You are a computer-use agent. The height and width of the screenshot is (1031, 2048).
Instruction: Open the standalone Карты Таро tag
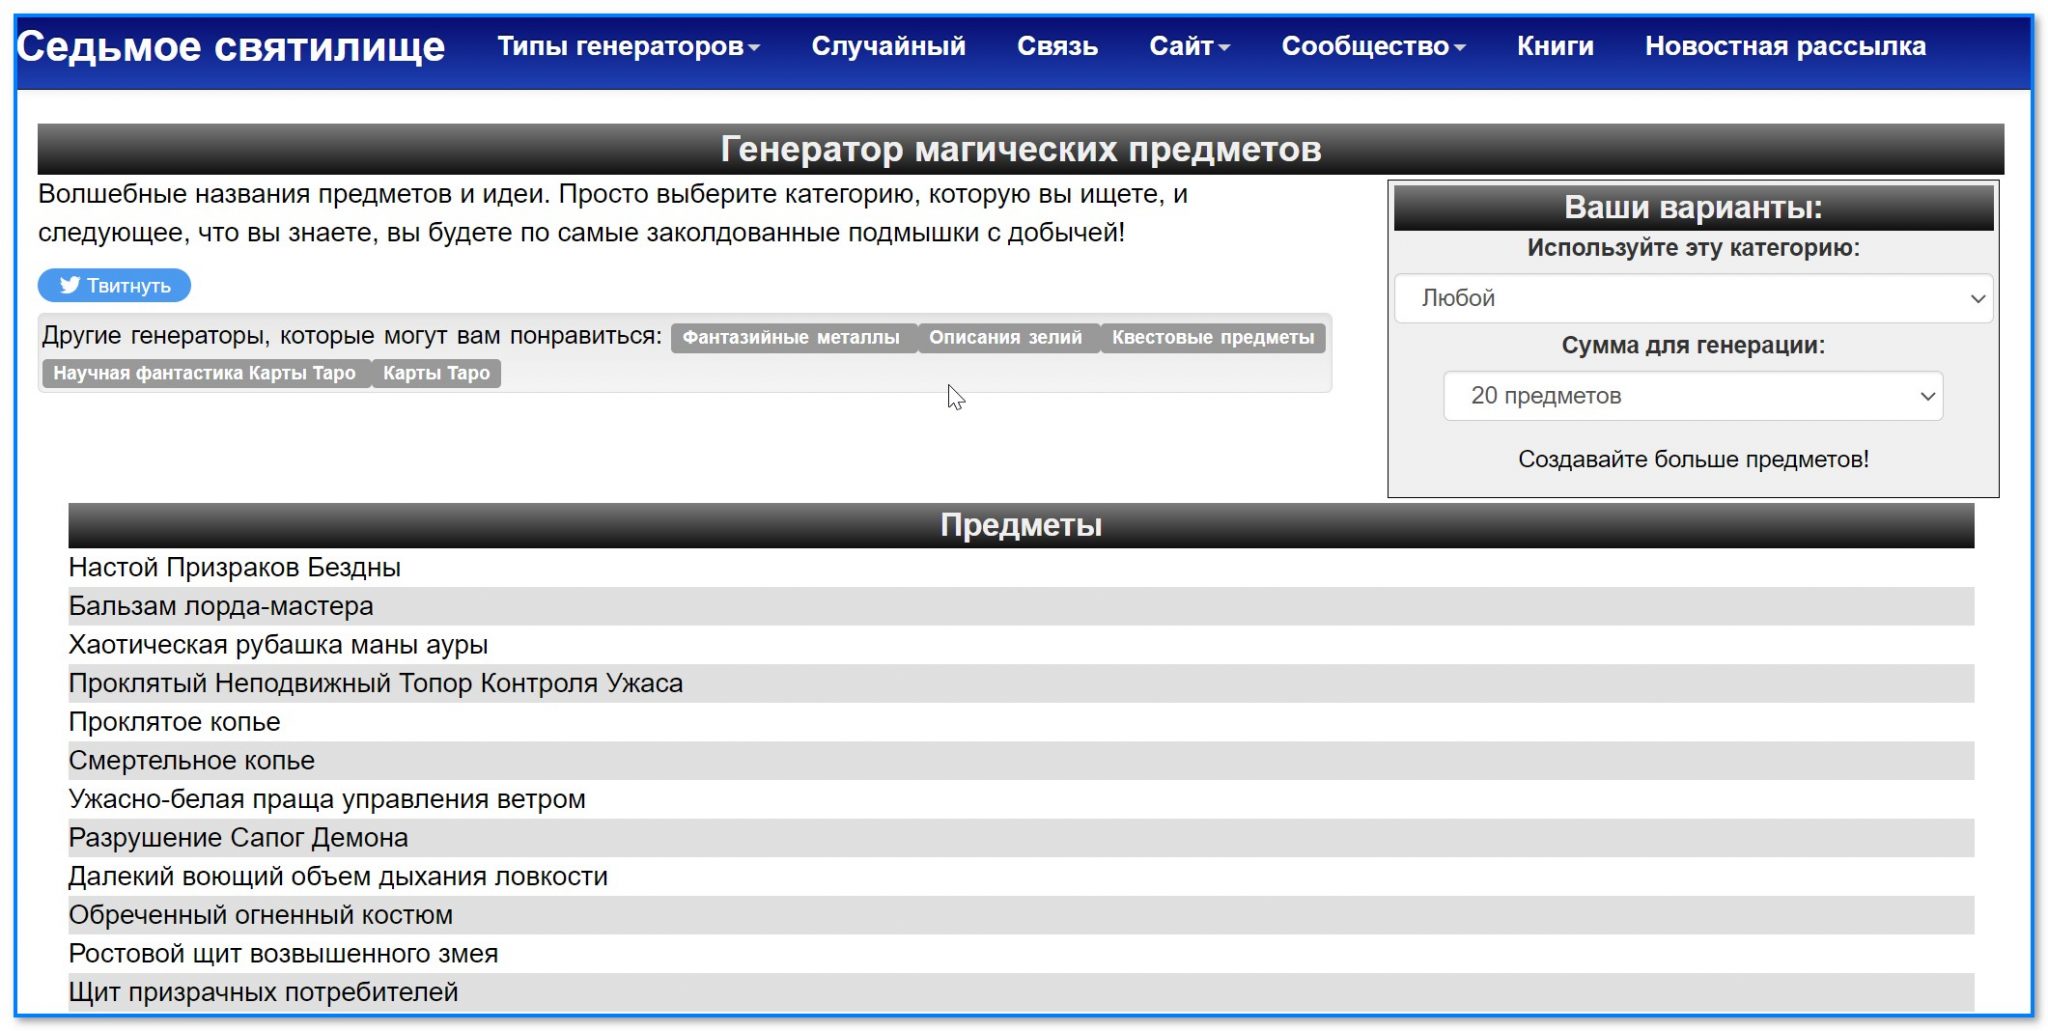436,373
